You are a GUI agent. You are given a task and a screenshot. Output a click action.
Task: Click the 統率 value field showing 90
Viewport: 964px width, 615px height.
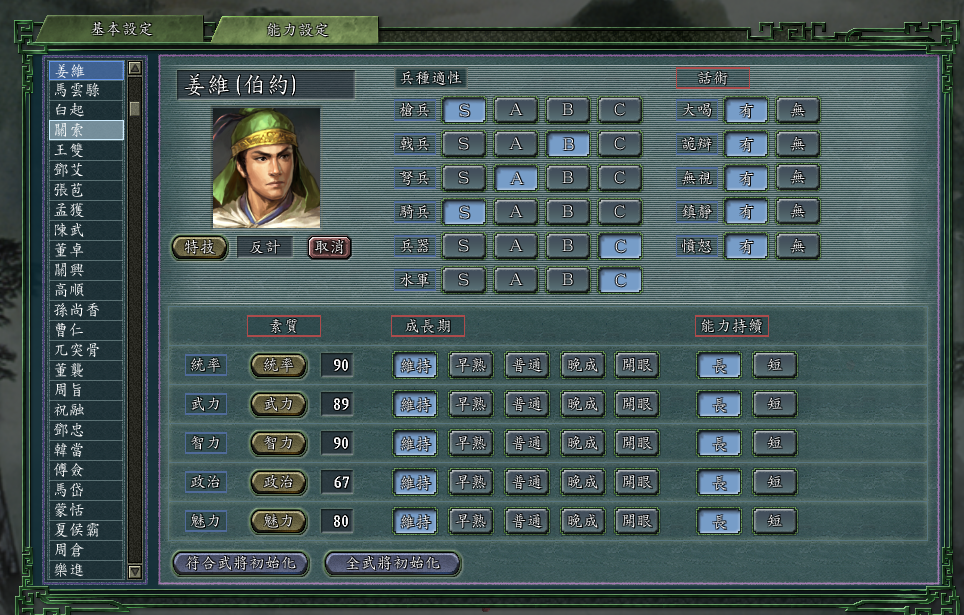[337, 365]
